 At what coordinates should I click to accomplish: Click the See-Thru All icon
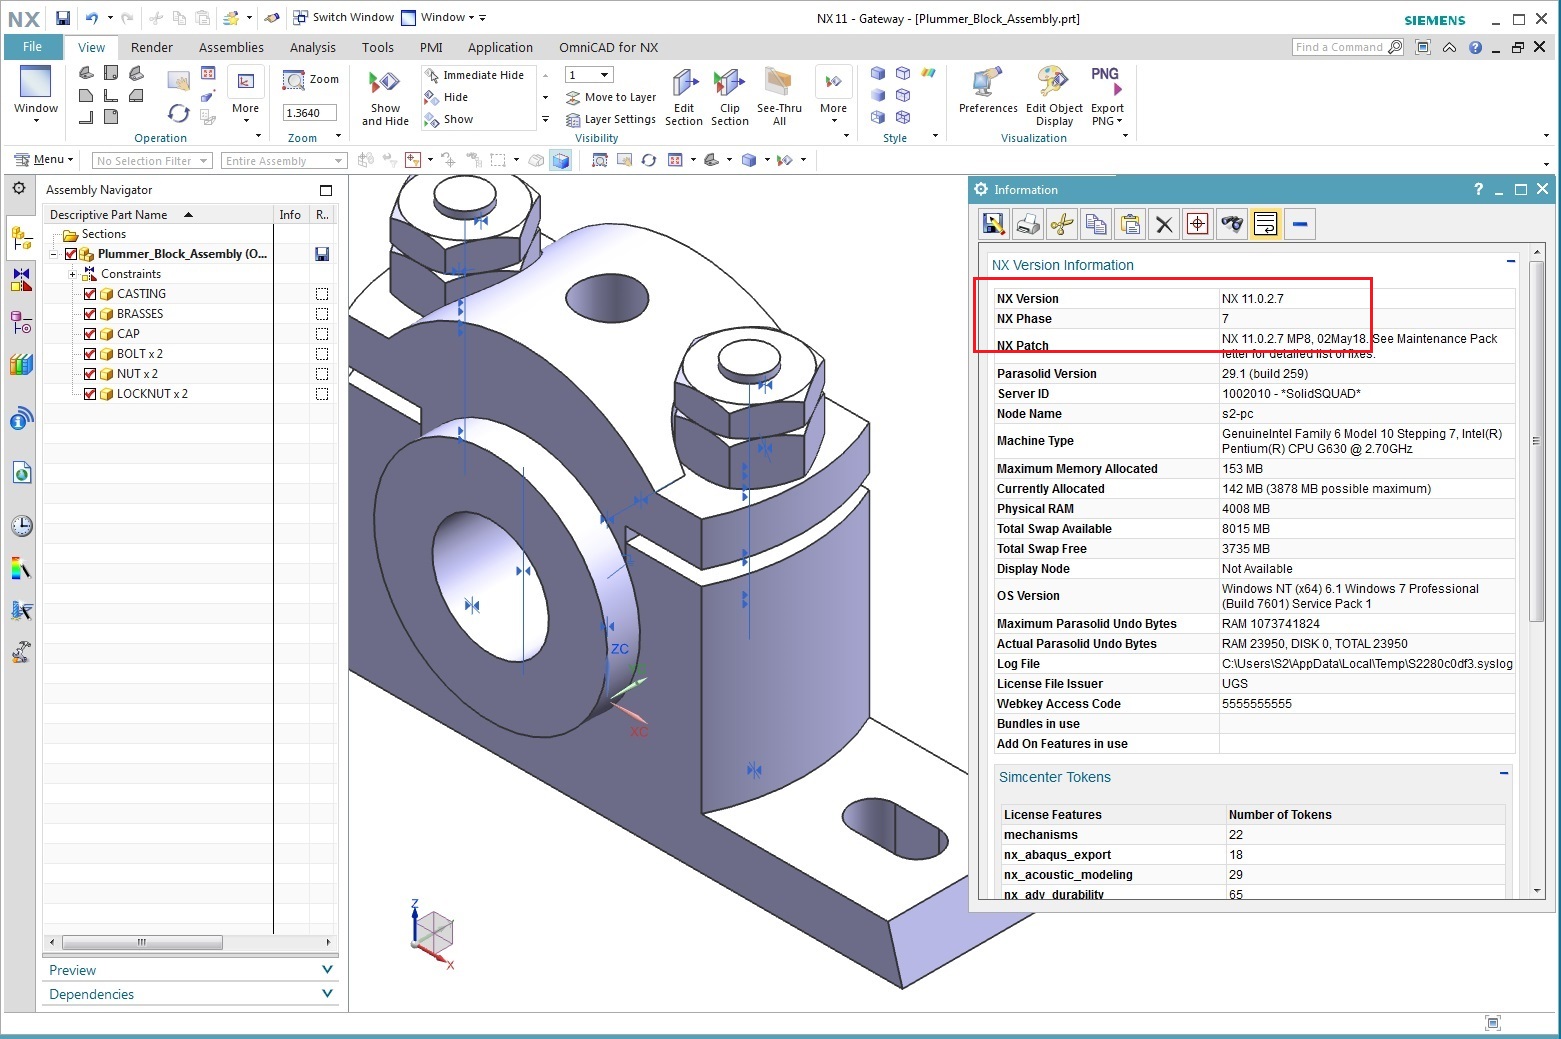[779, 83]
